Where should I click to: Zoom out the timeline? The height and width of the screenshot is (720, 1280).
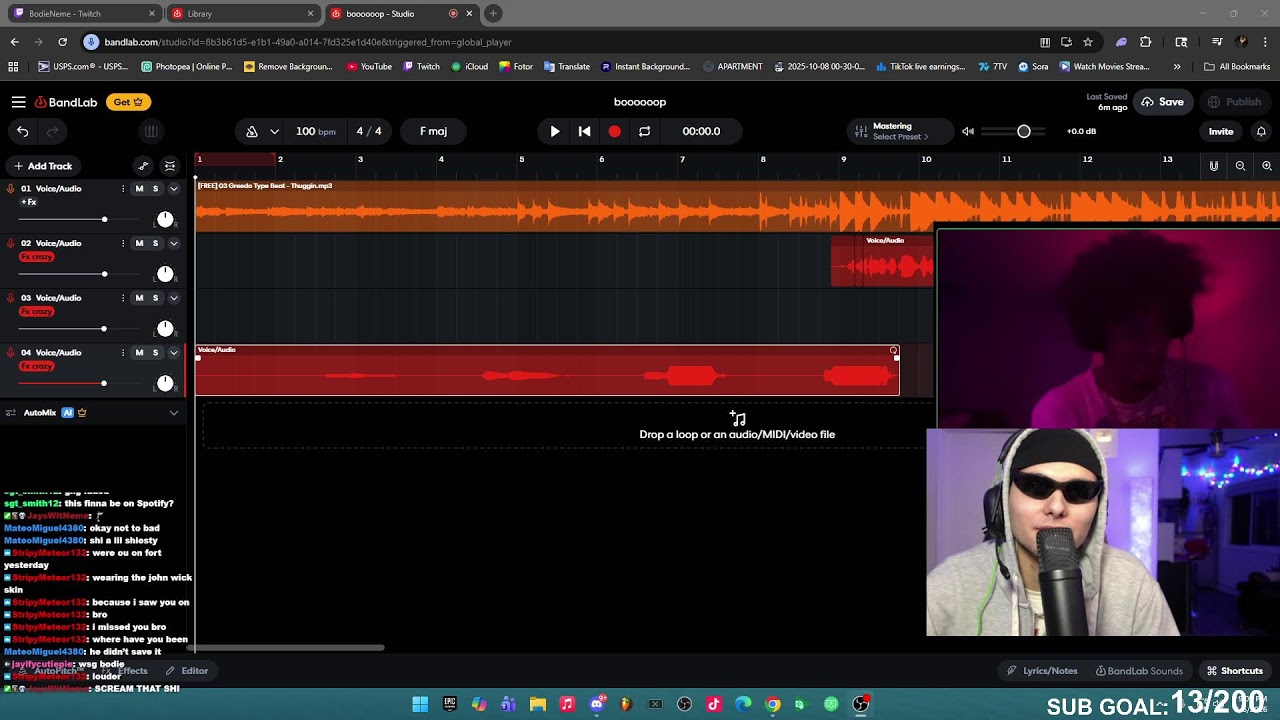(x=1240, y=166)
